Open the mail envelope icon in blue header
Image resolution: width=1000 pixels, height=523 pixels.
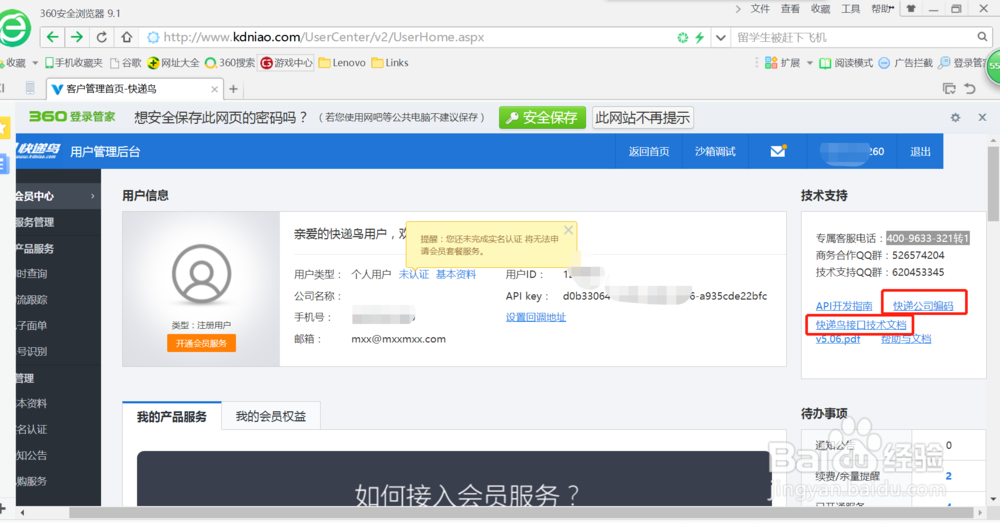pyautogui.click(x=777, y=151)
